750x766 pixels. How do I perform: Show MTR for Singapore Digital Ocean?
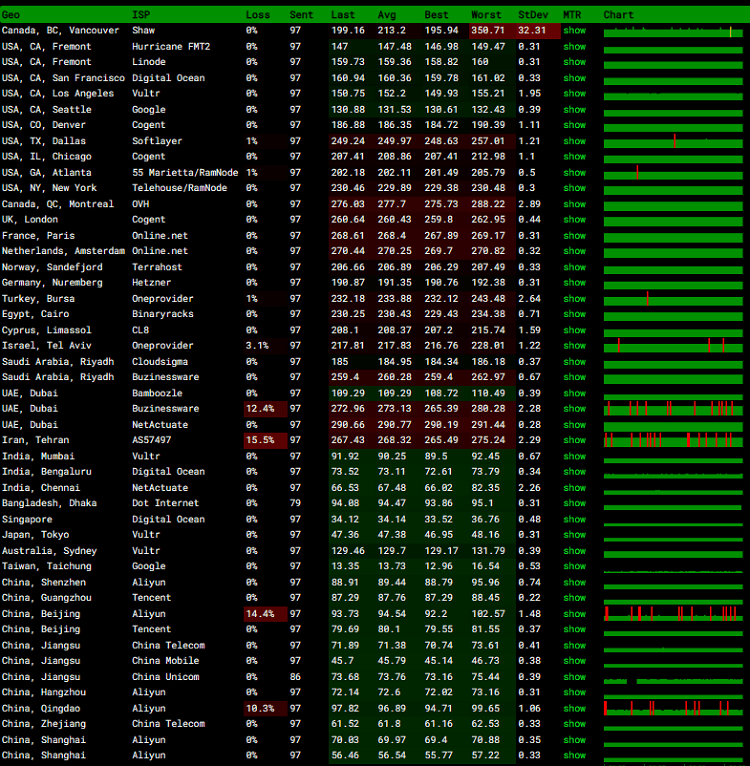pyautogui.click(x=575, y=519)
